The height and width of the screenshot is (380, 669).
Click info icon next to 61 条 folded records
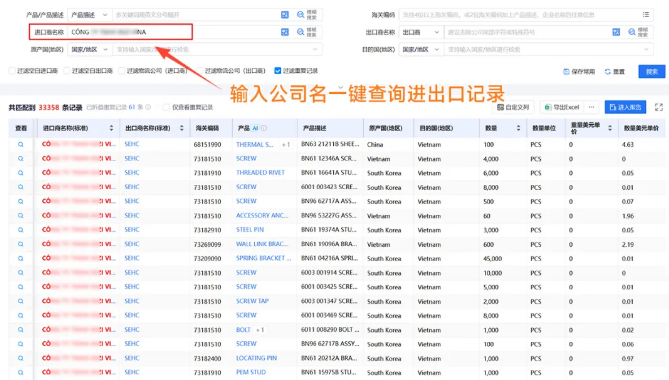(148, 107)
